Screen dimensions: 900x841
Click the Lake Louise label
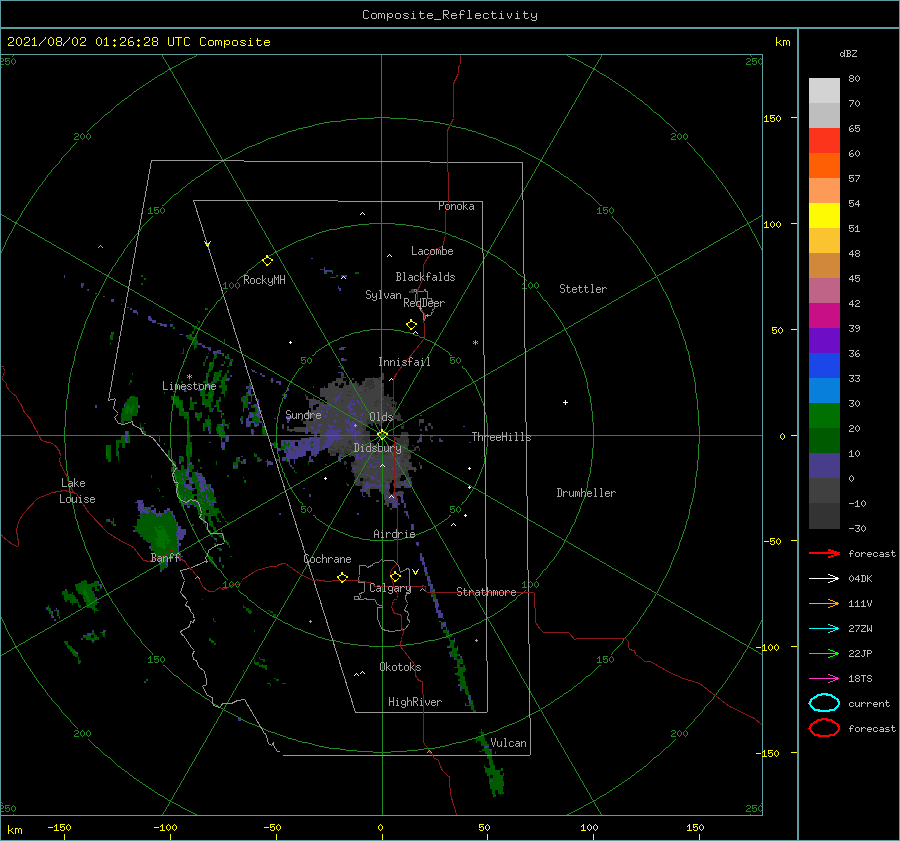[x=77, y=491]
